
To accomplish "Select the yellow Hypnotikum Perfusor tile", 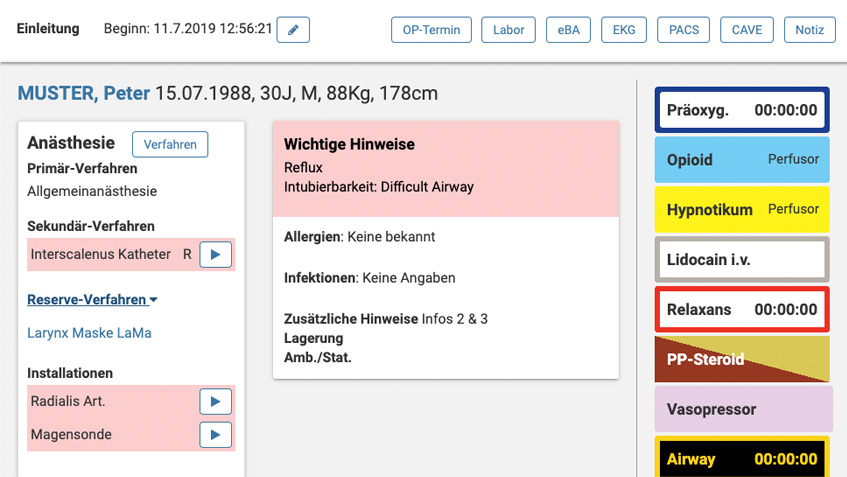I will (x=741, y=210).
